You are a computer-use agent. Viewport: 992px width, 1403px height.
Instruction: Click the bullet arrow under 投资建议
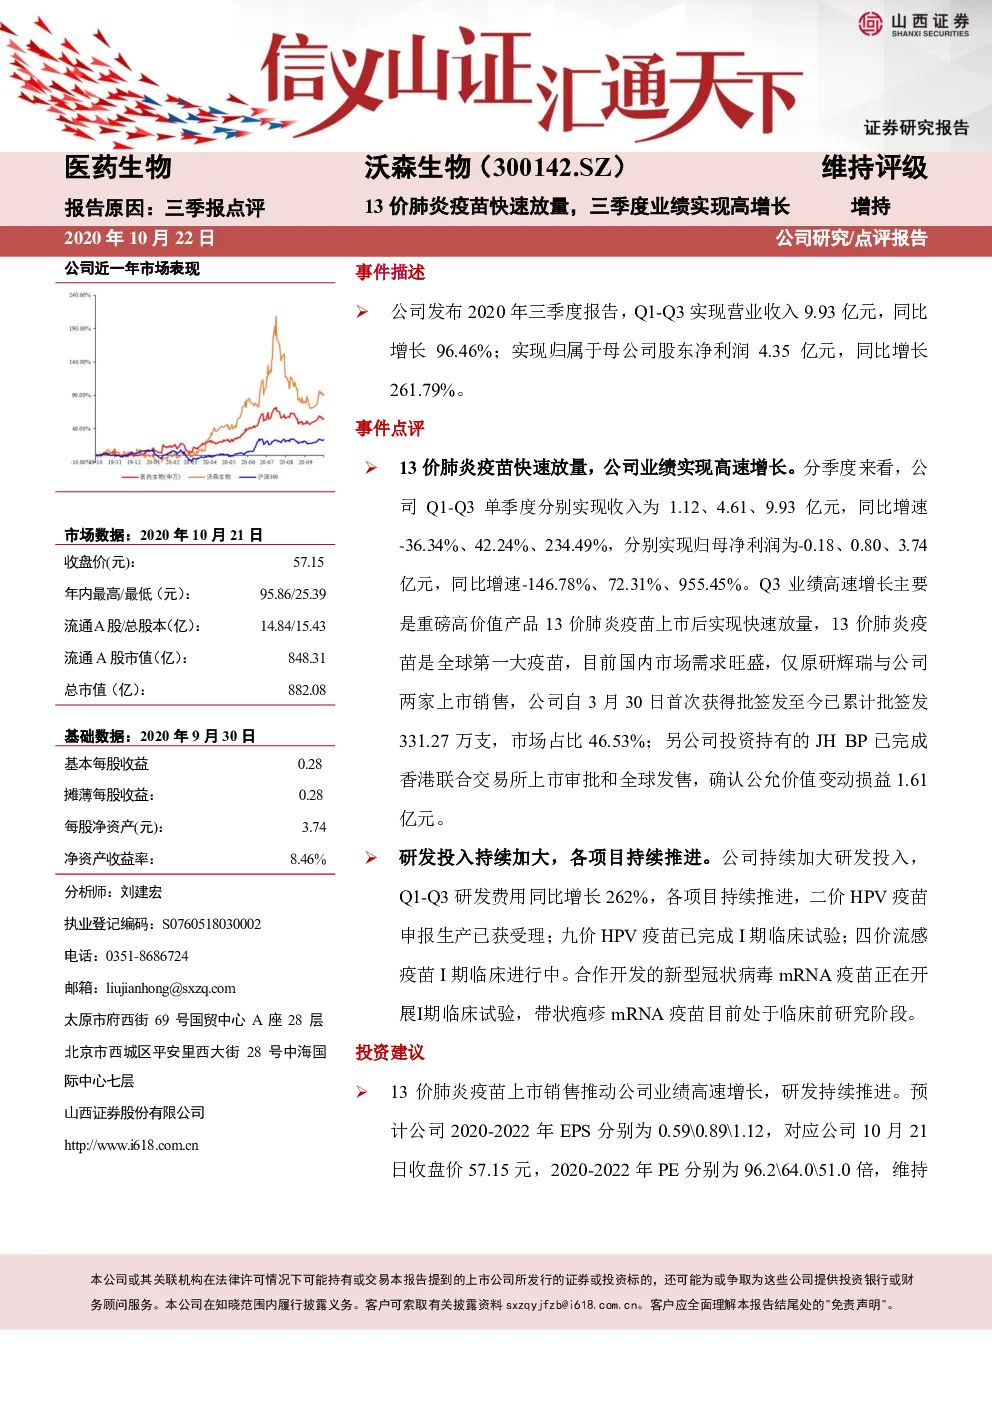pyautogui.click(x=362, y=1092)
